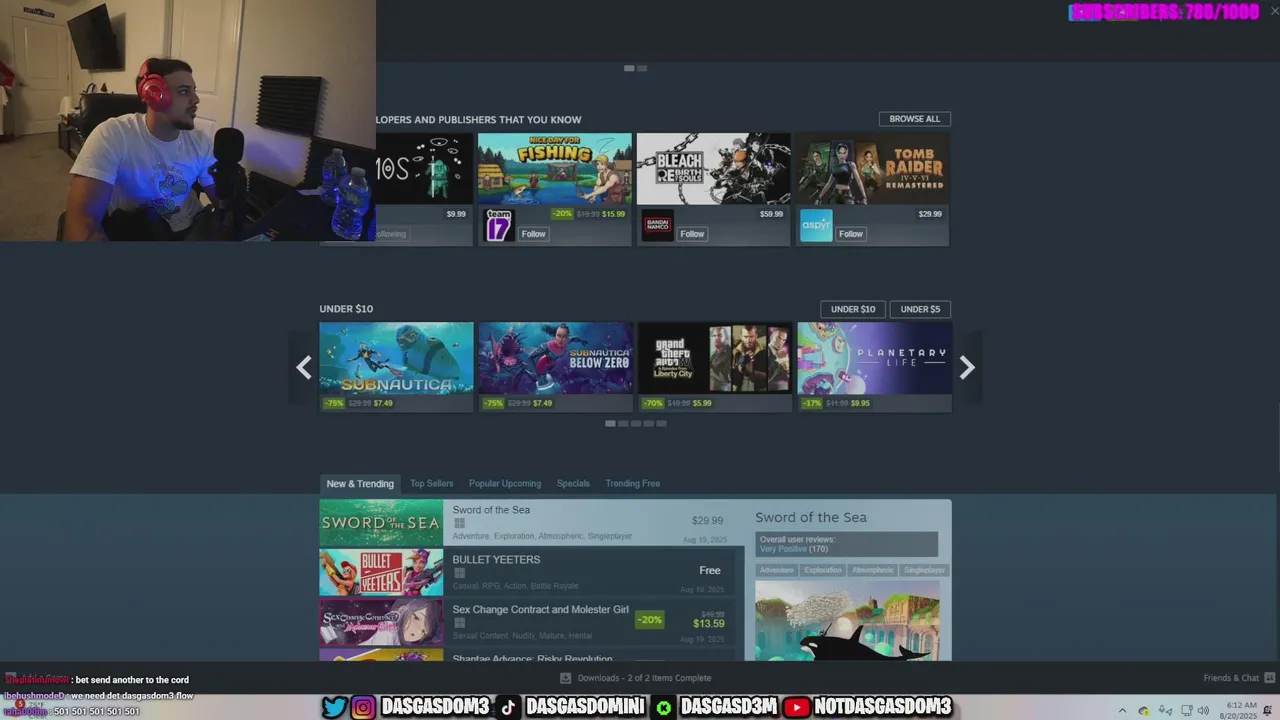Click the Atmospheric tag in preview panel
The height and width of the screenshot is (720, 1280).
tap(873, 570)
